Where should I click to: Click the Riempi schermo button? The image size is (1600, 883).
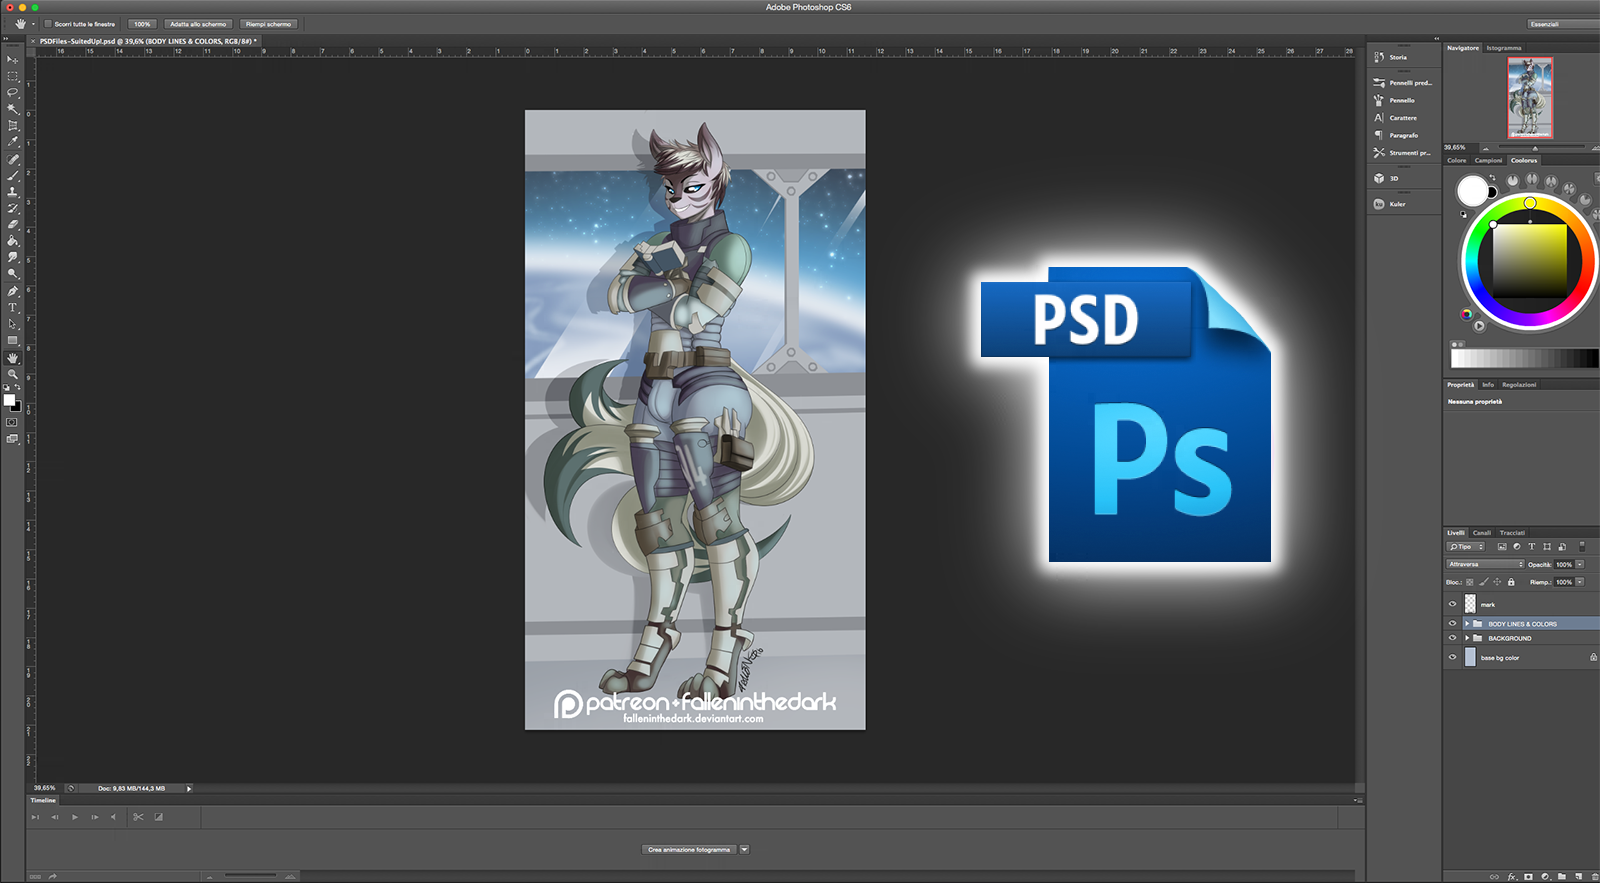[x=269, y=24]
